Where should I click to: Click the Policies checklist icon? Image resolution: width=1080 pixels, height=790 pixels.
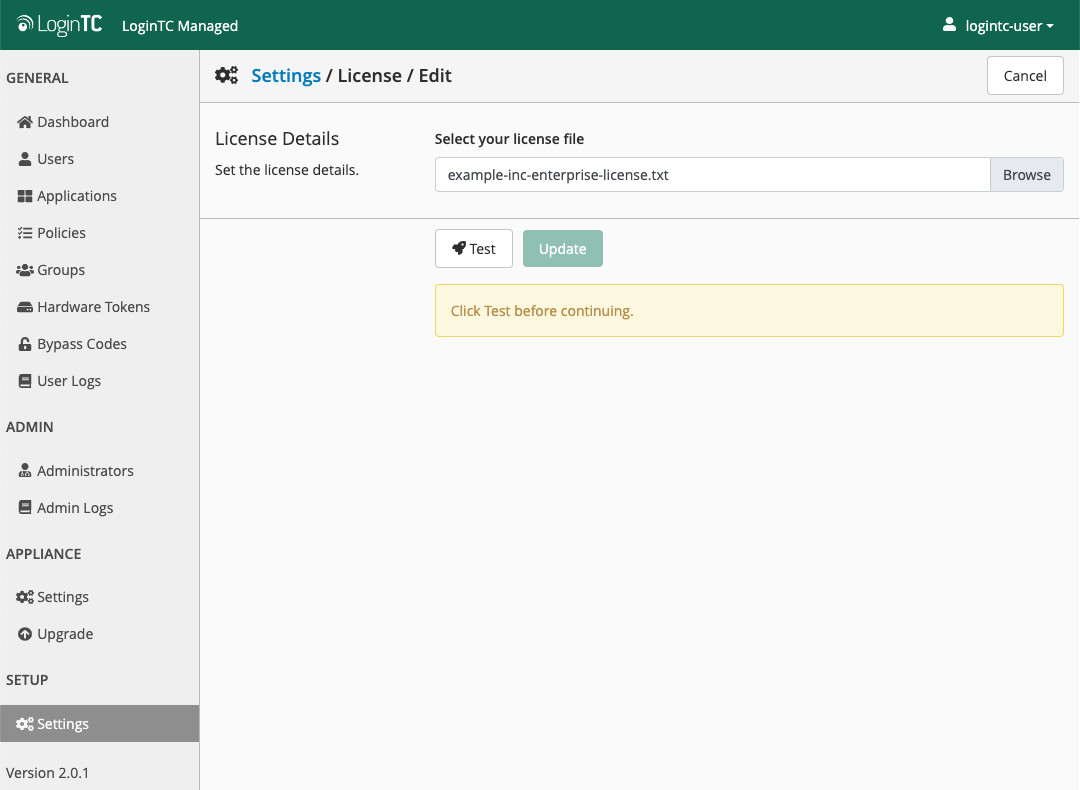[x=25, y=233]
